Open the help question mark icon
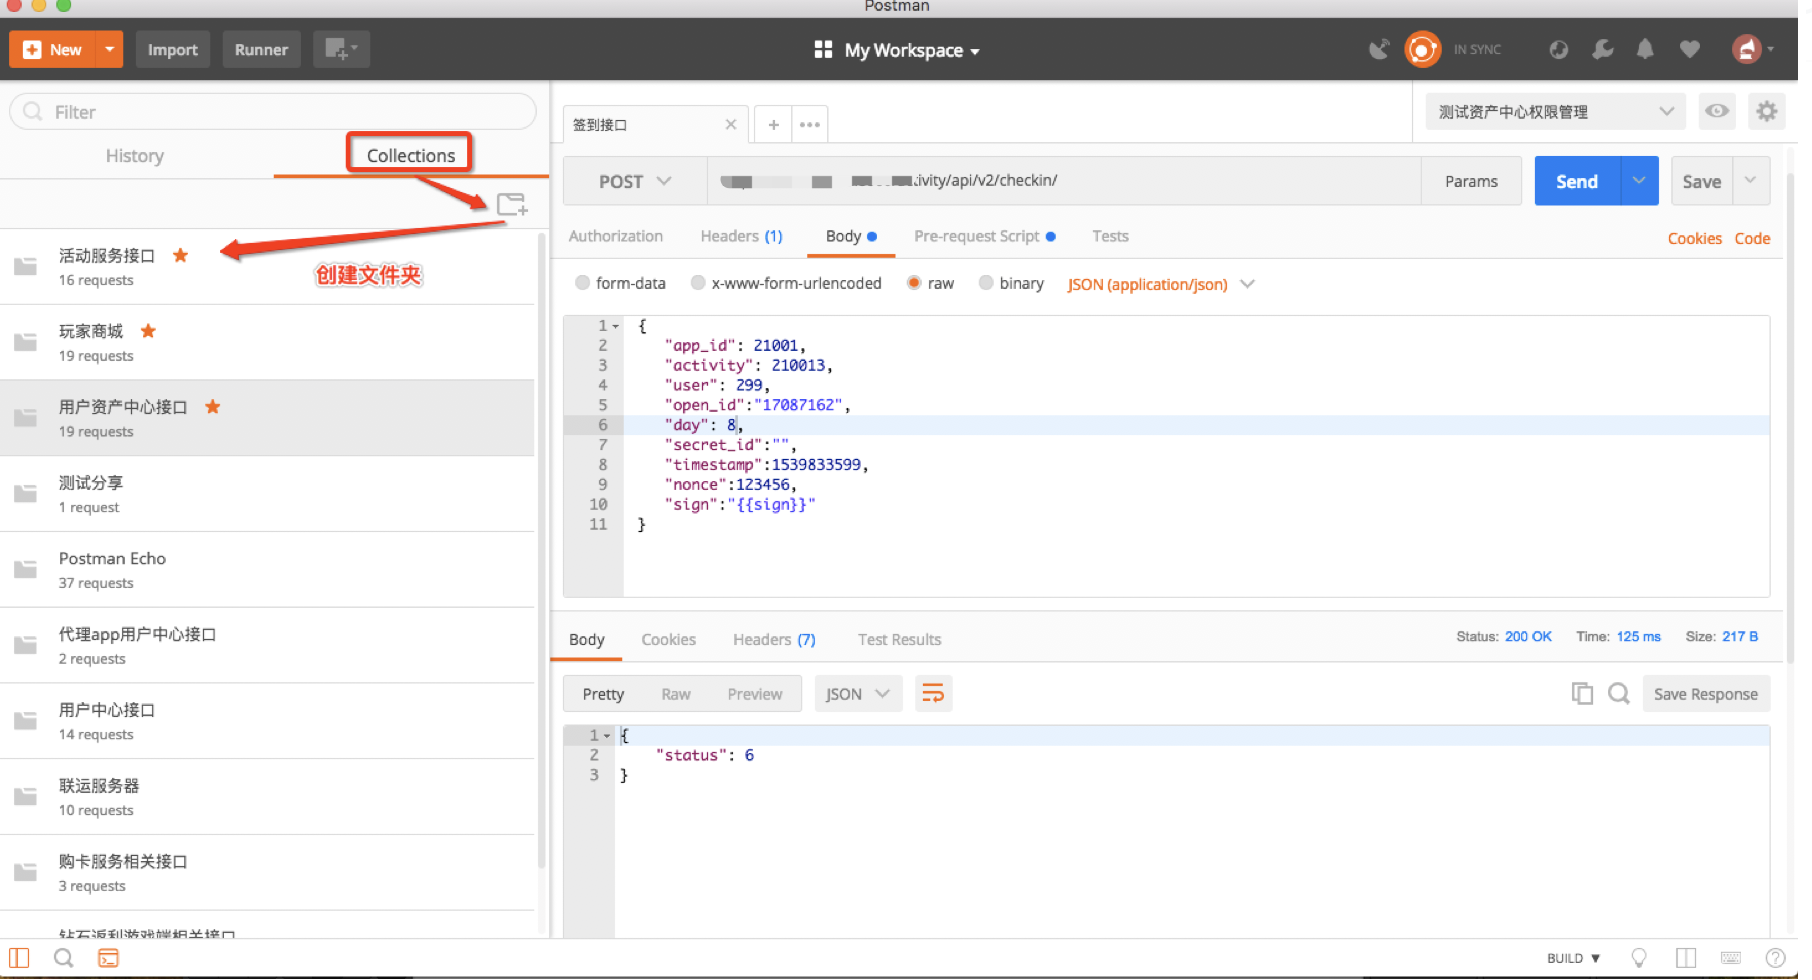This screenshot has height=980, width=1812. (1775, 958)
